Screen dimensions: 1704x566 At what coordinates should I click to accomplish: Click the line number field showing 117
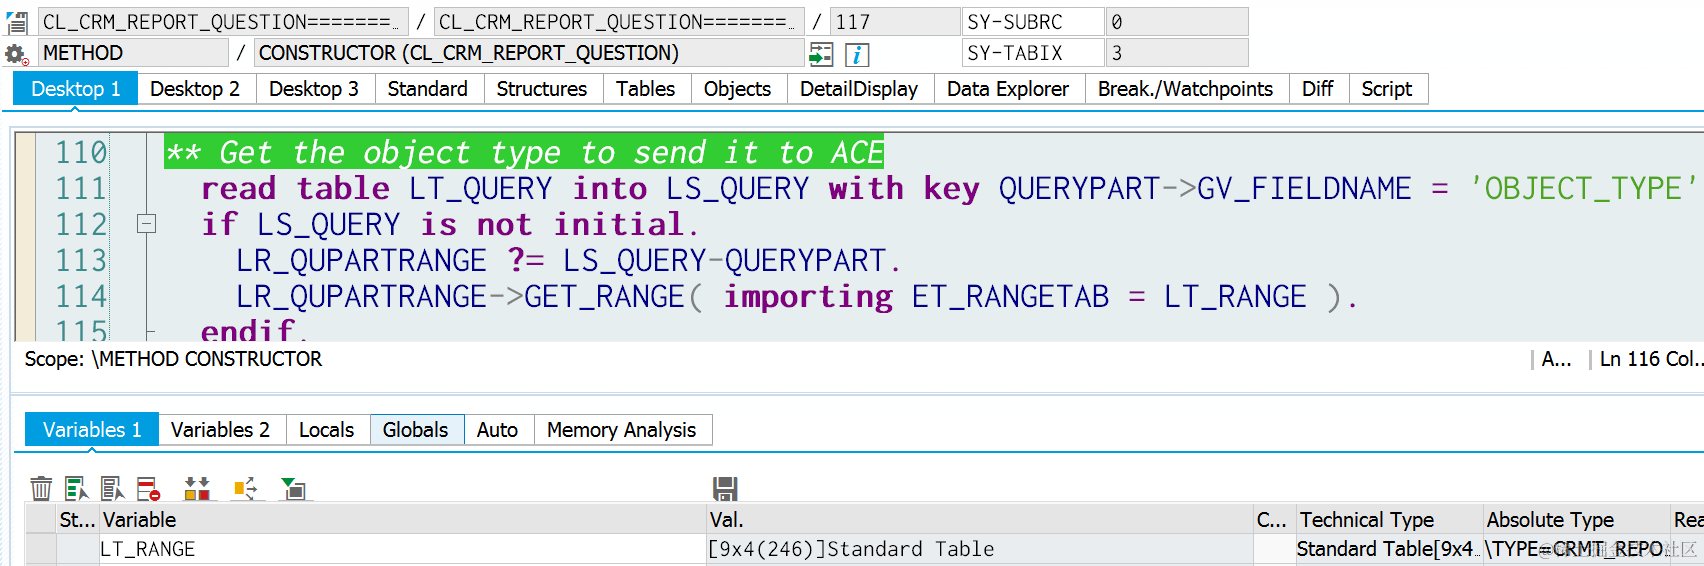[895, 22]
